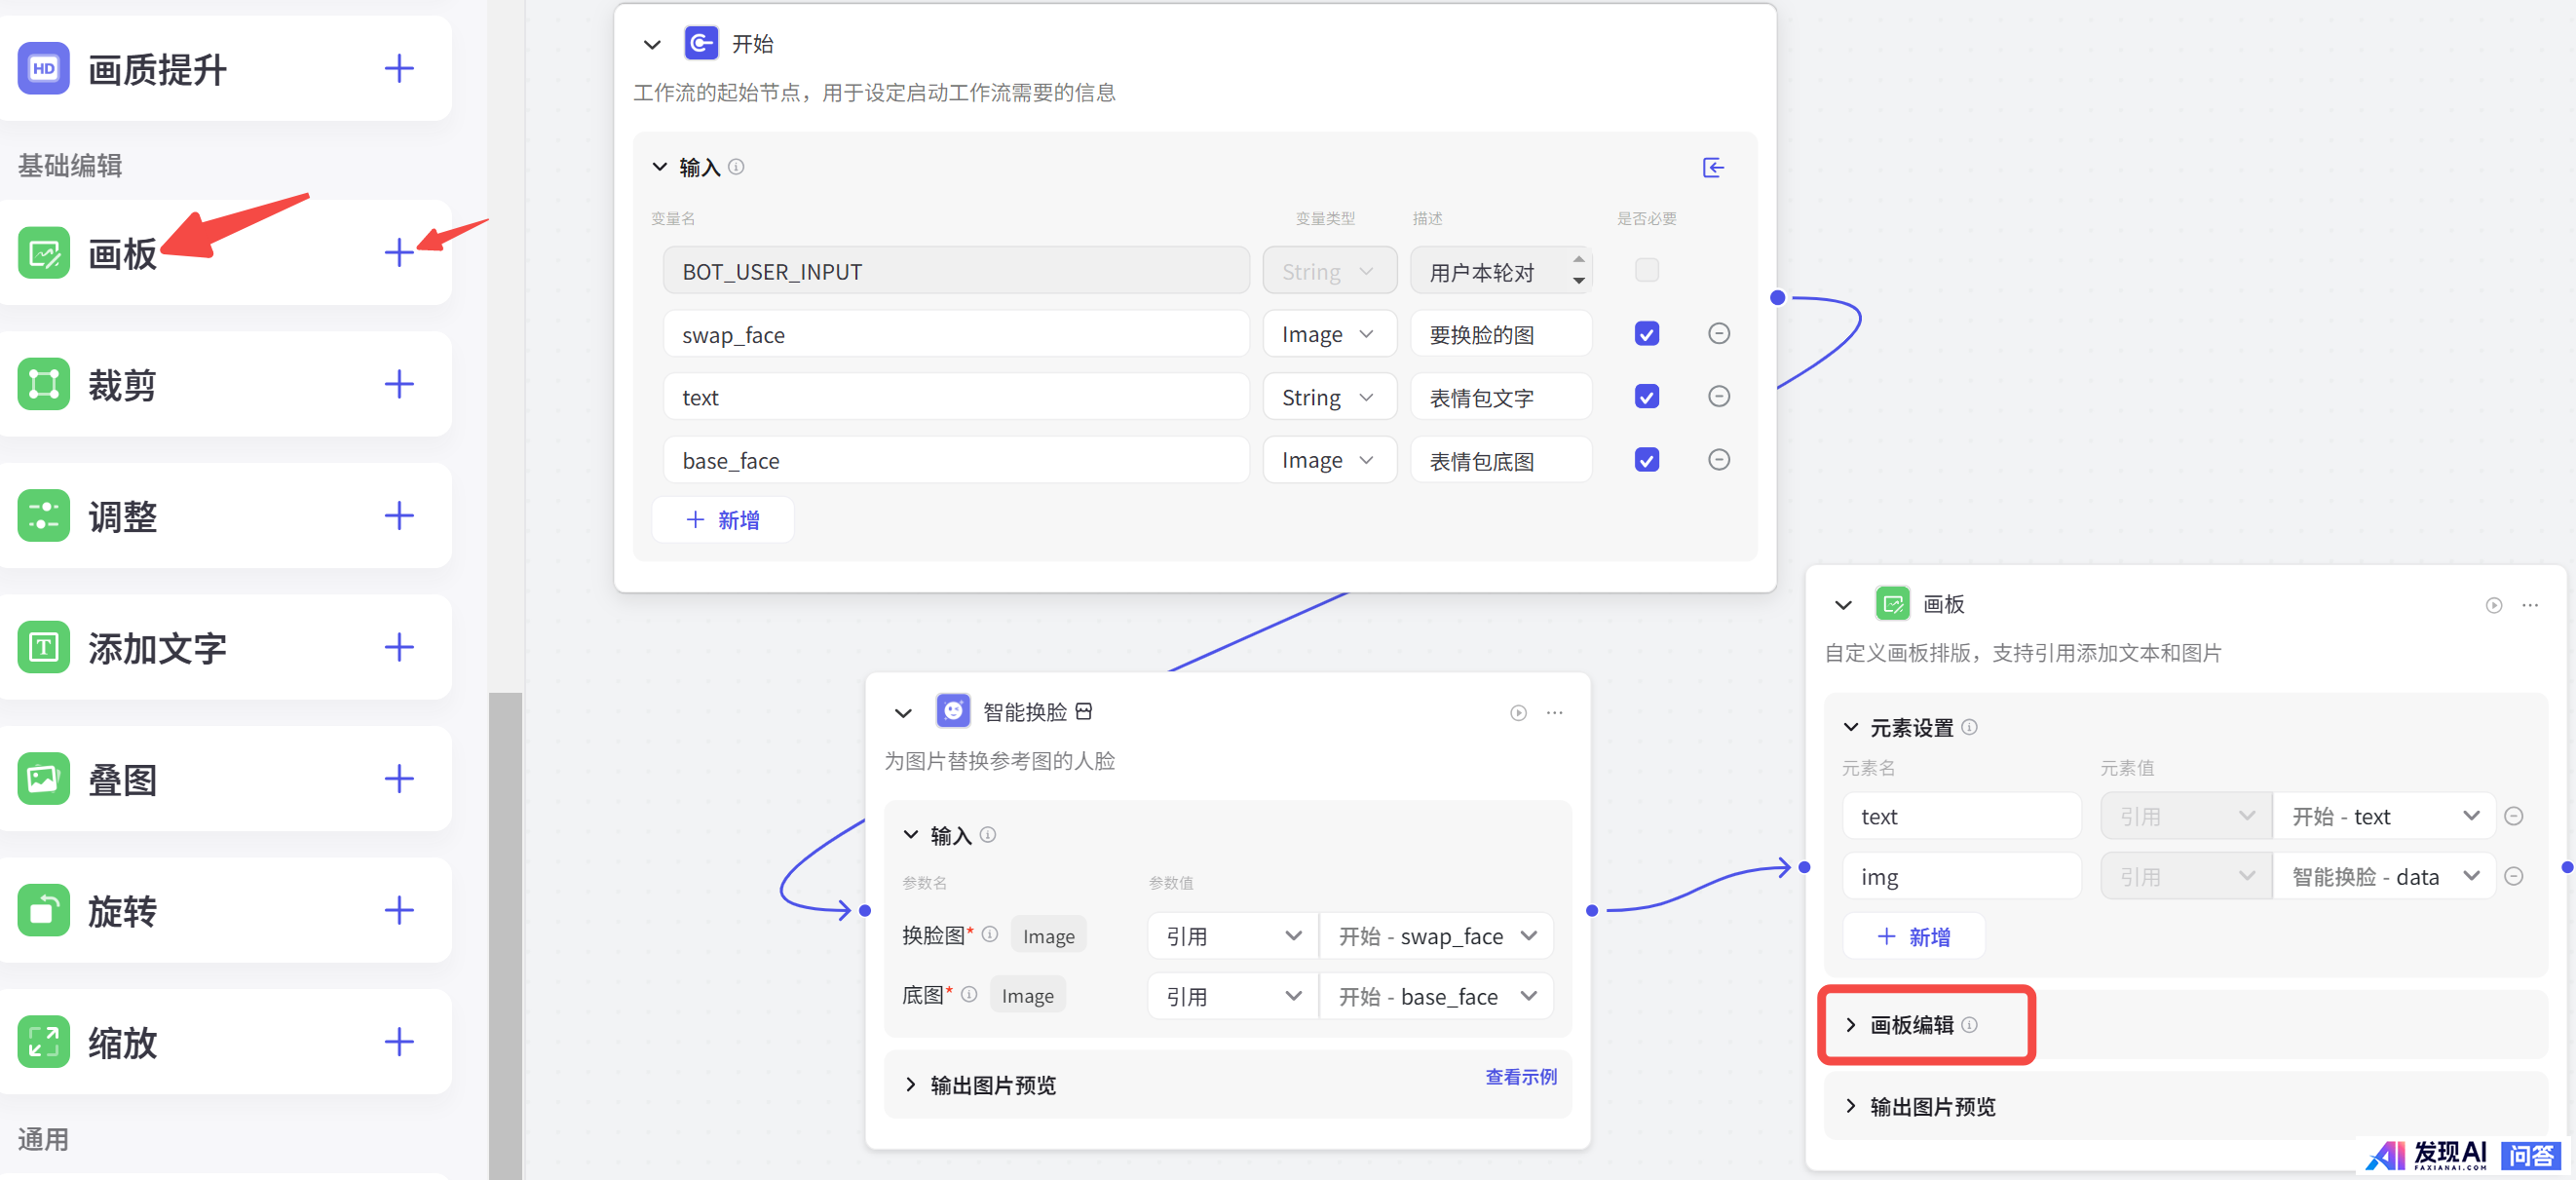Add the 画板 node with its plus icon

tap(399, 252)
